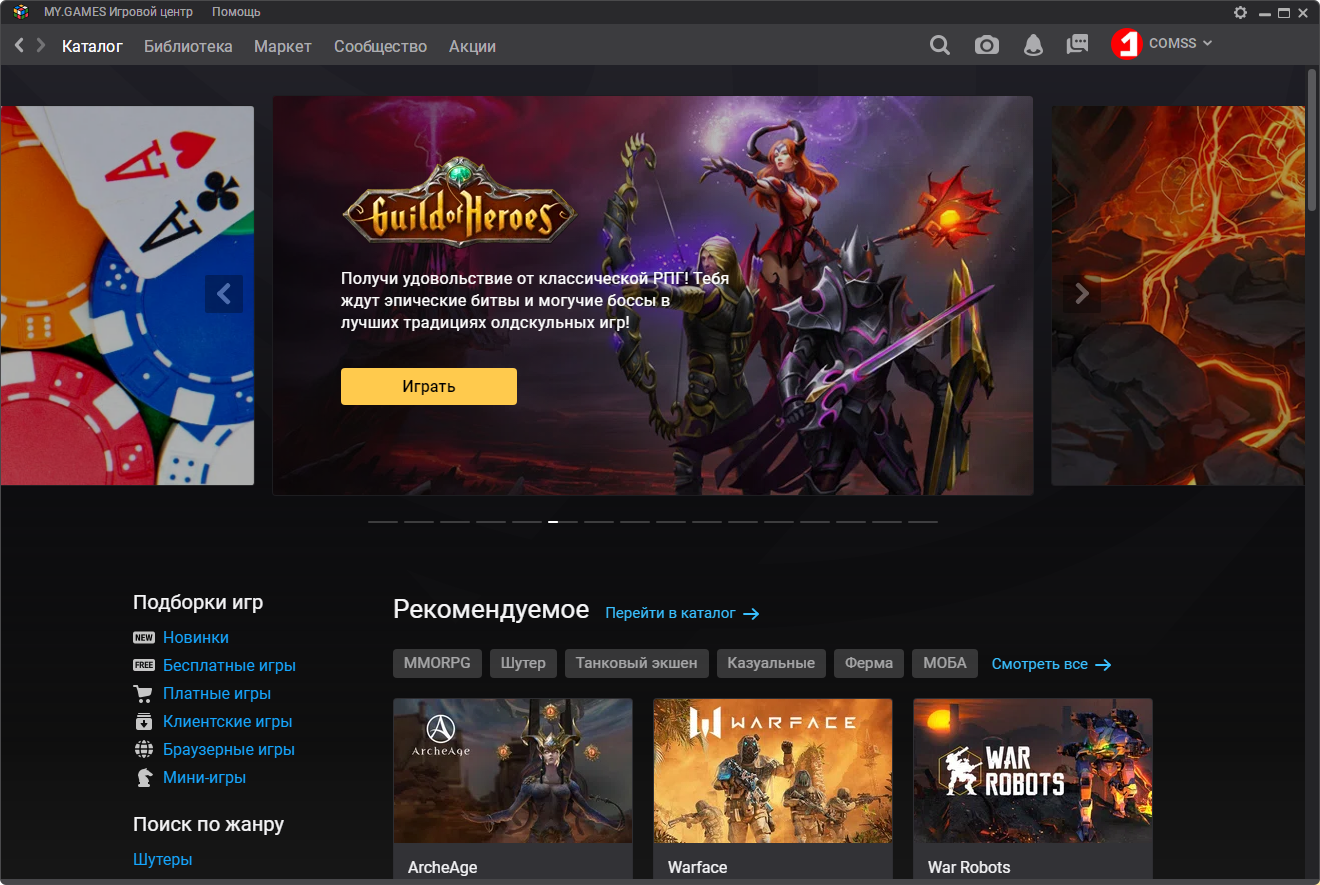The height and width of the screenshot is (885, 1320).
Task: Click the search magnifier icon
Action: pos(940,45)
